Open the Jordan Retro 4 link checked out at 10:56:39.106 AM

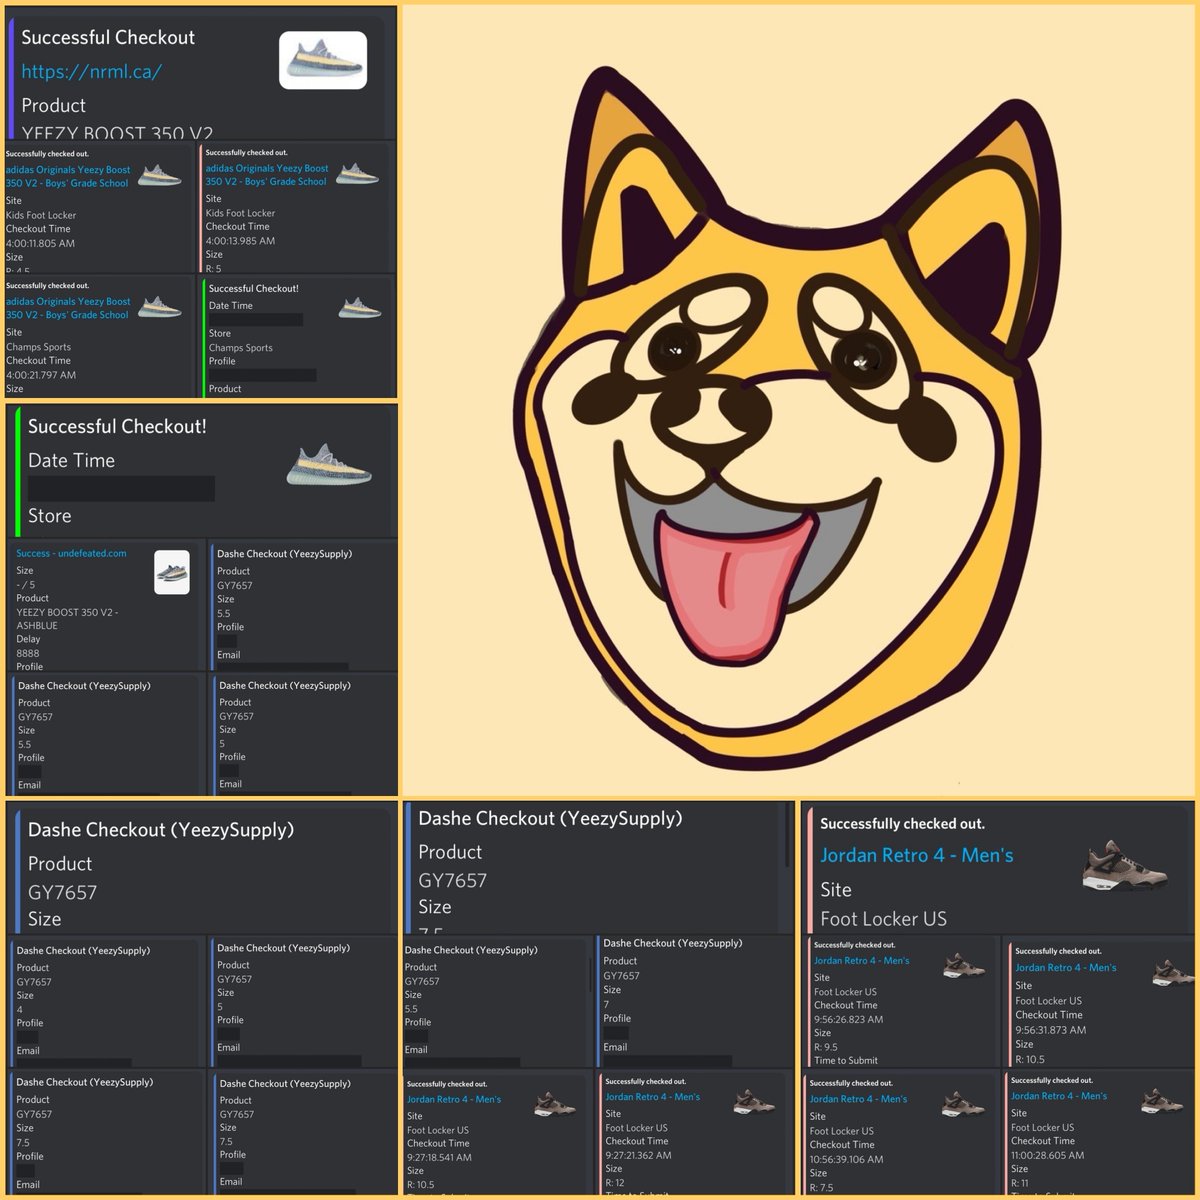click(x=858, y=1099)
